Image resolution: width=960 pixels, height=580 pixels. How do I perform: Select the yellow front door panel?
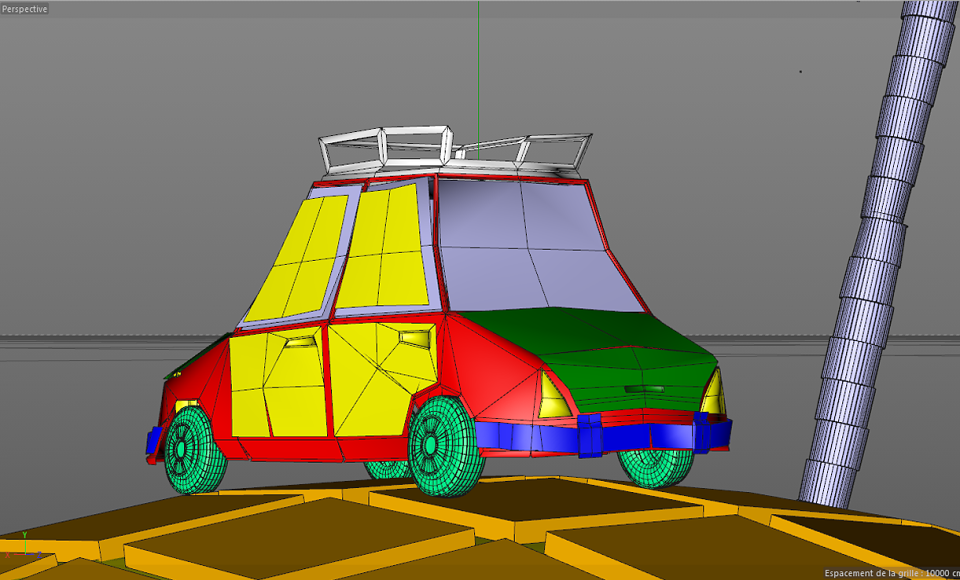(x=381, y=379)
